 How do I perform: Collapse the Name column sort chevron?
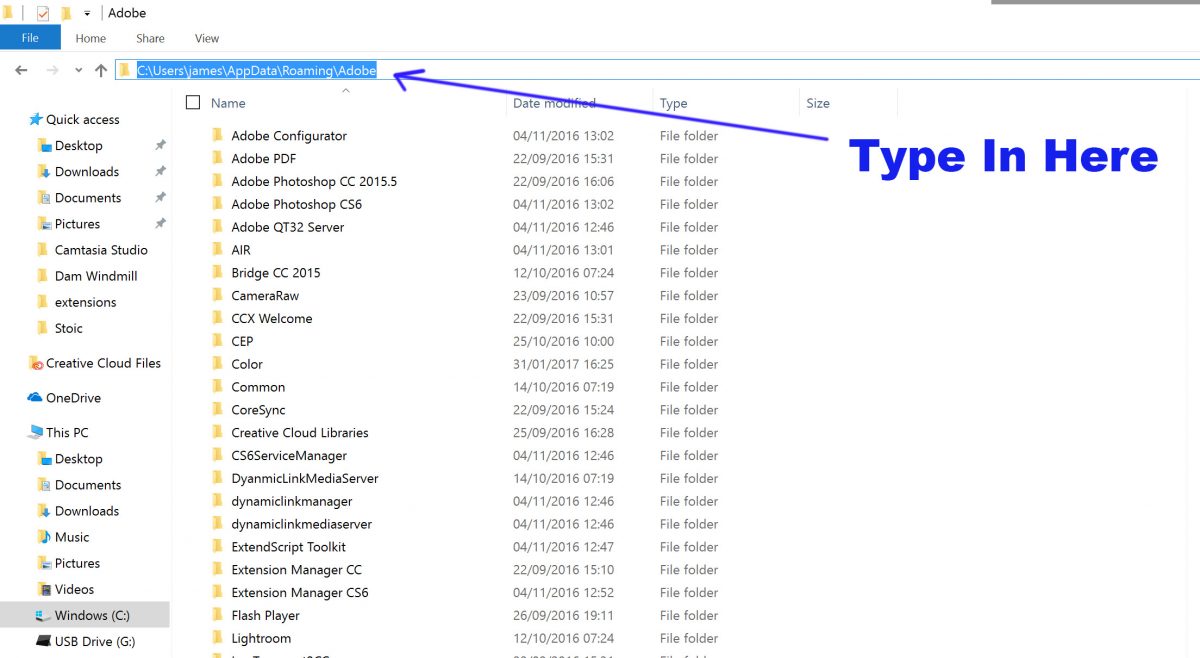point(345,89)
